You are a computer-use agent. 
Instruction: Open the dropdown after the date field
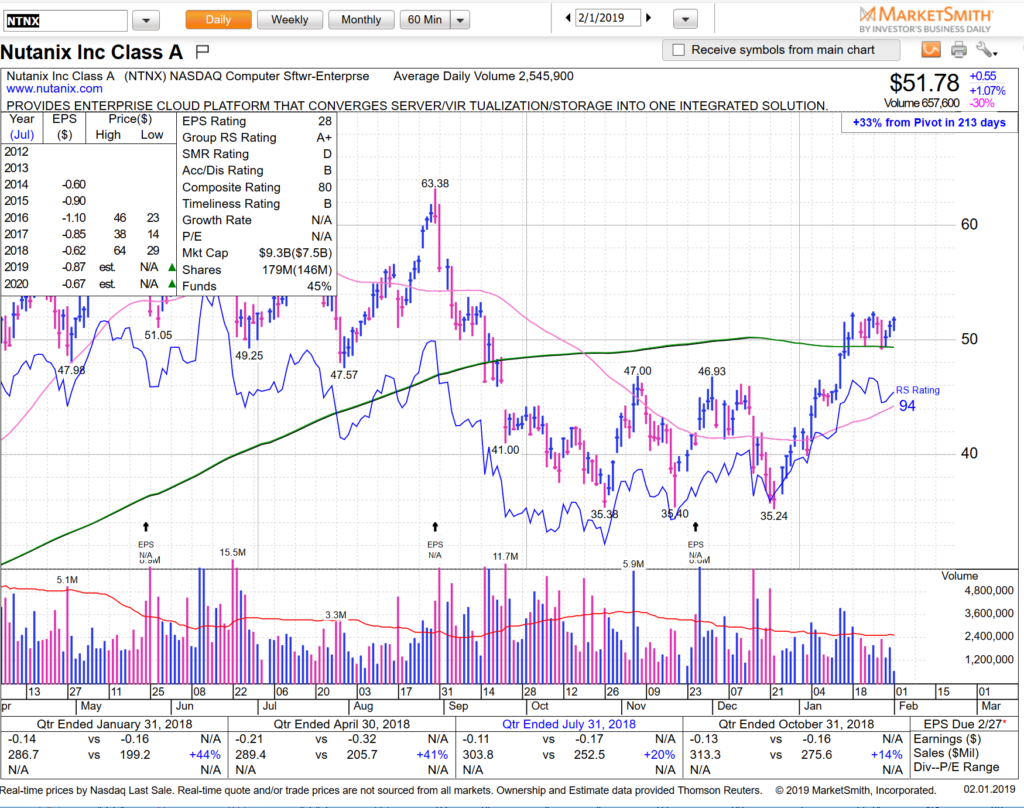tap(685, 20)
